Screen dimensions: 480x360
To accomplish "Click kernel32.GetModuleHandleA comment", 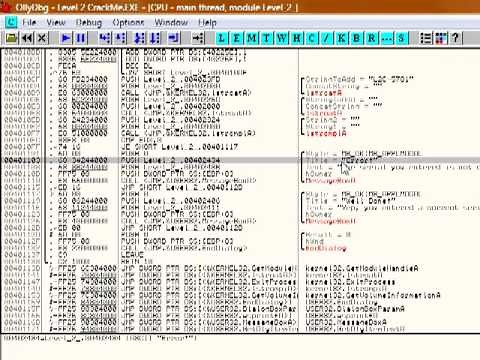I will (x=362, y=268).
